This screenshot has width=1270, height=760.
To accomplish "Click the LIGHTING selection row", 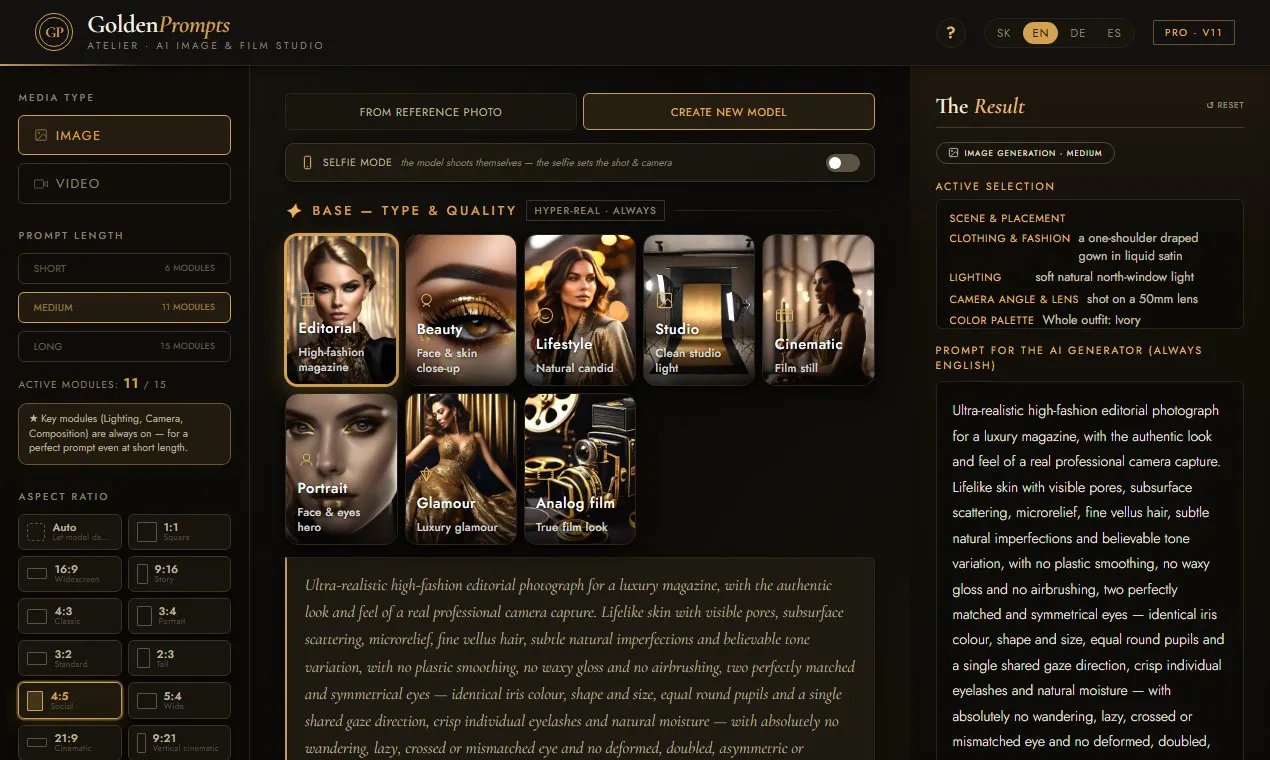I will [x=1089, y=277].
